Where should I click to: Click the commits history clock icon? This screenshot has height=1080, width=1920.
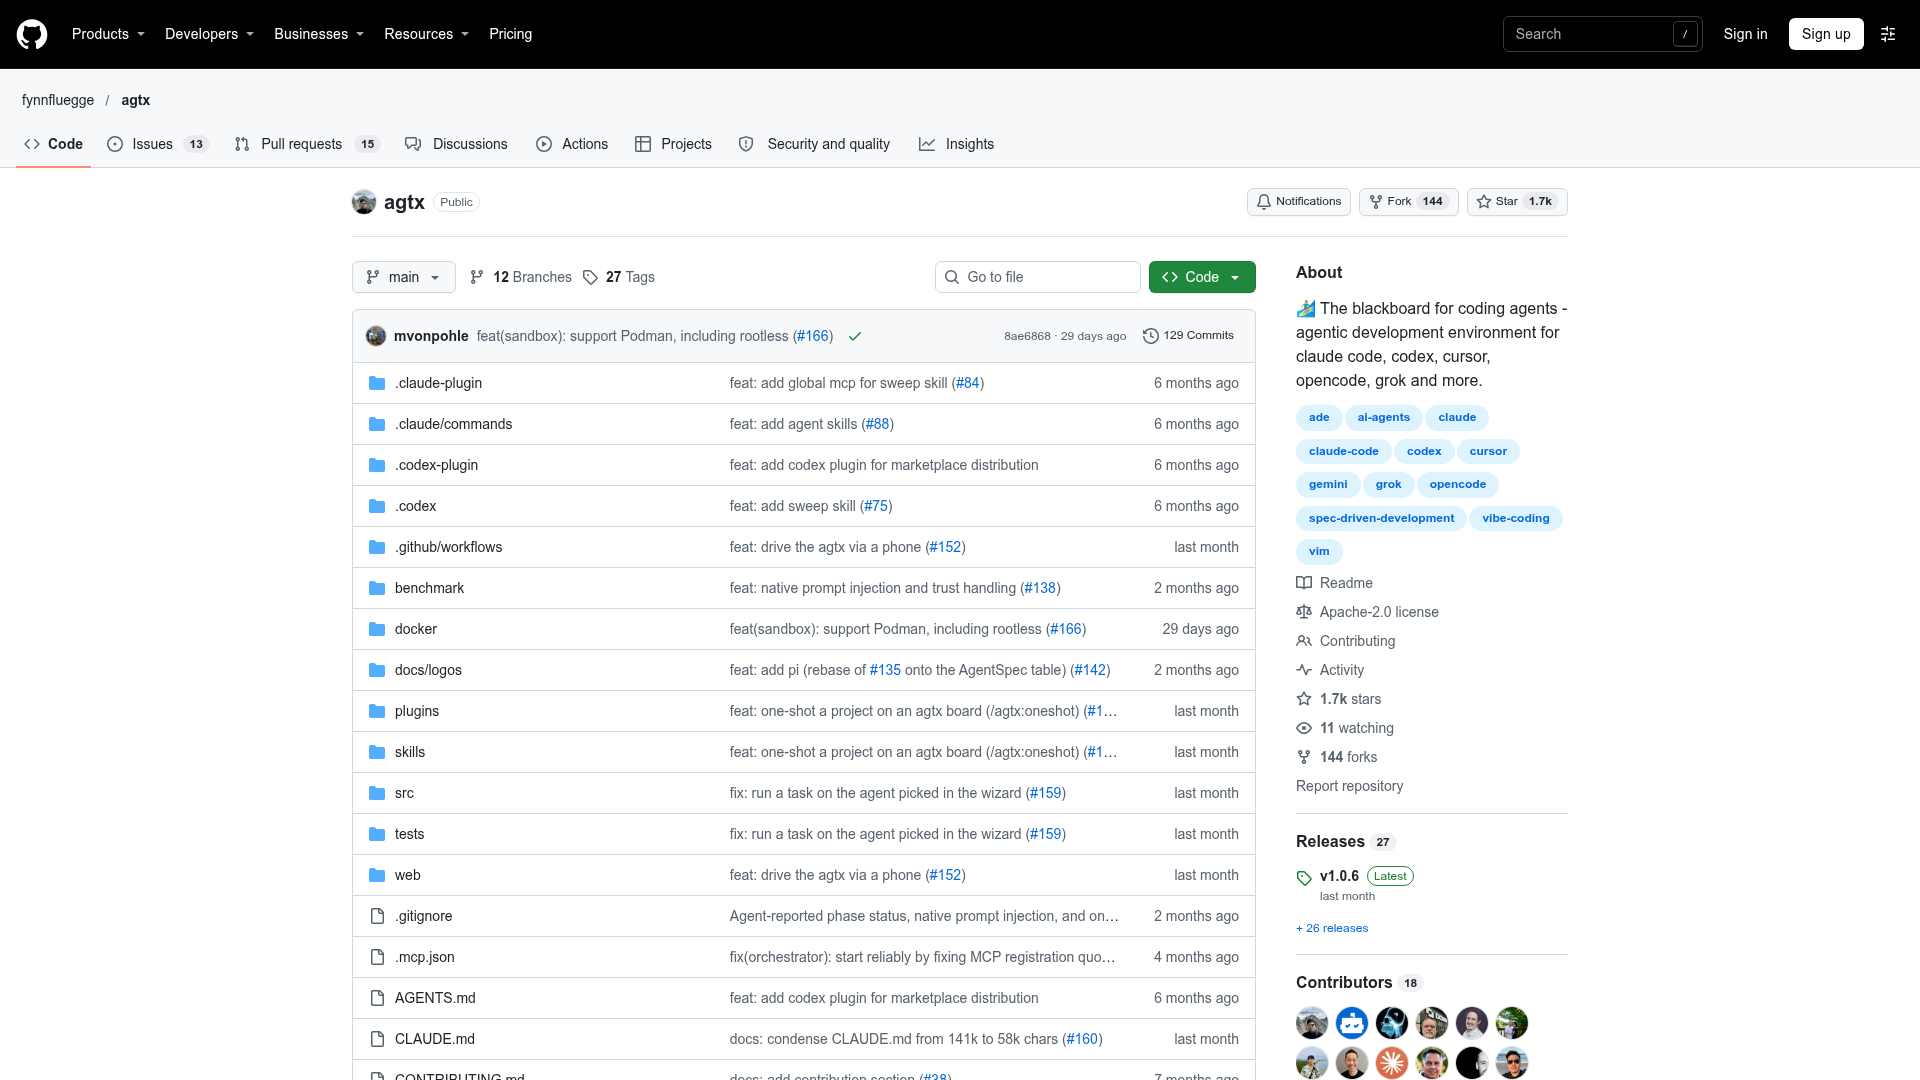point(1151,336)
